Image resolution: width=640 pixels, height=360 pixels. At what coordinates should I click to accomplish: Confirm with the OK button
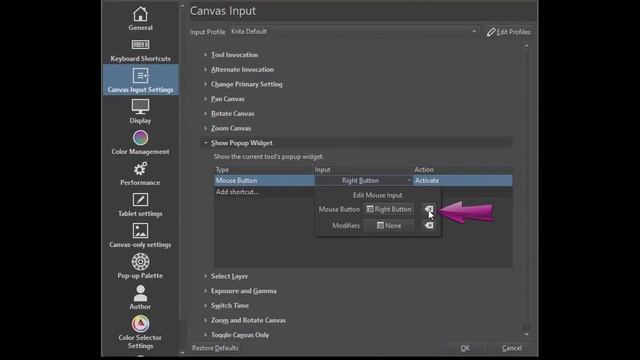click(x=465, y=348)
